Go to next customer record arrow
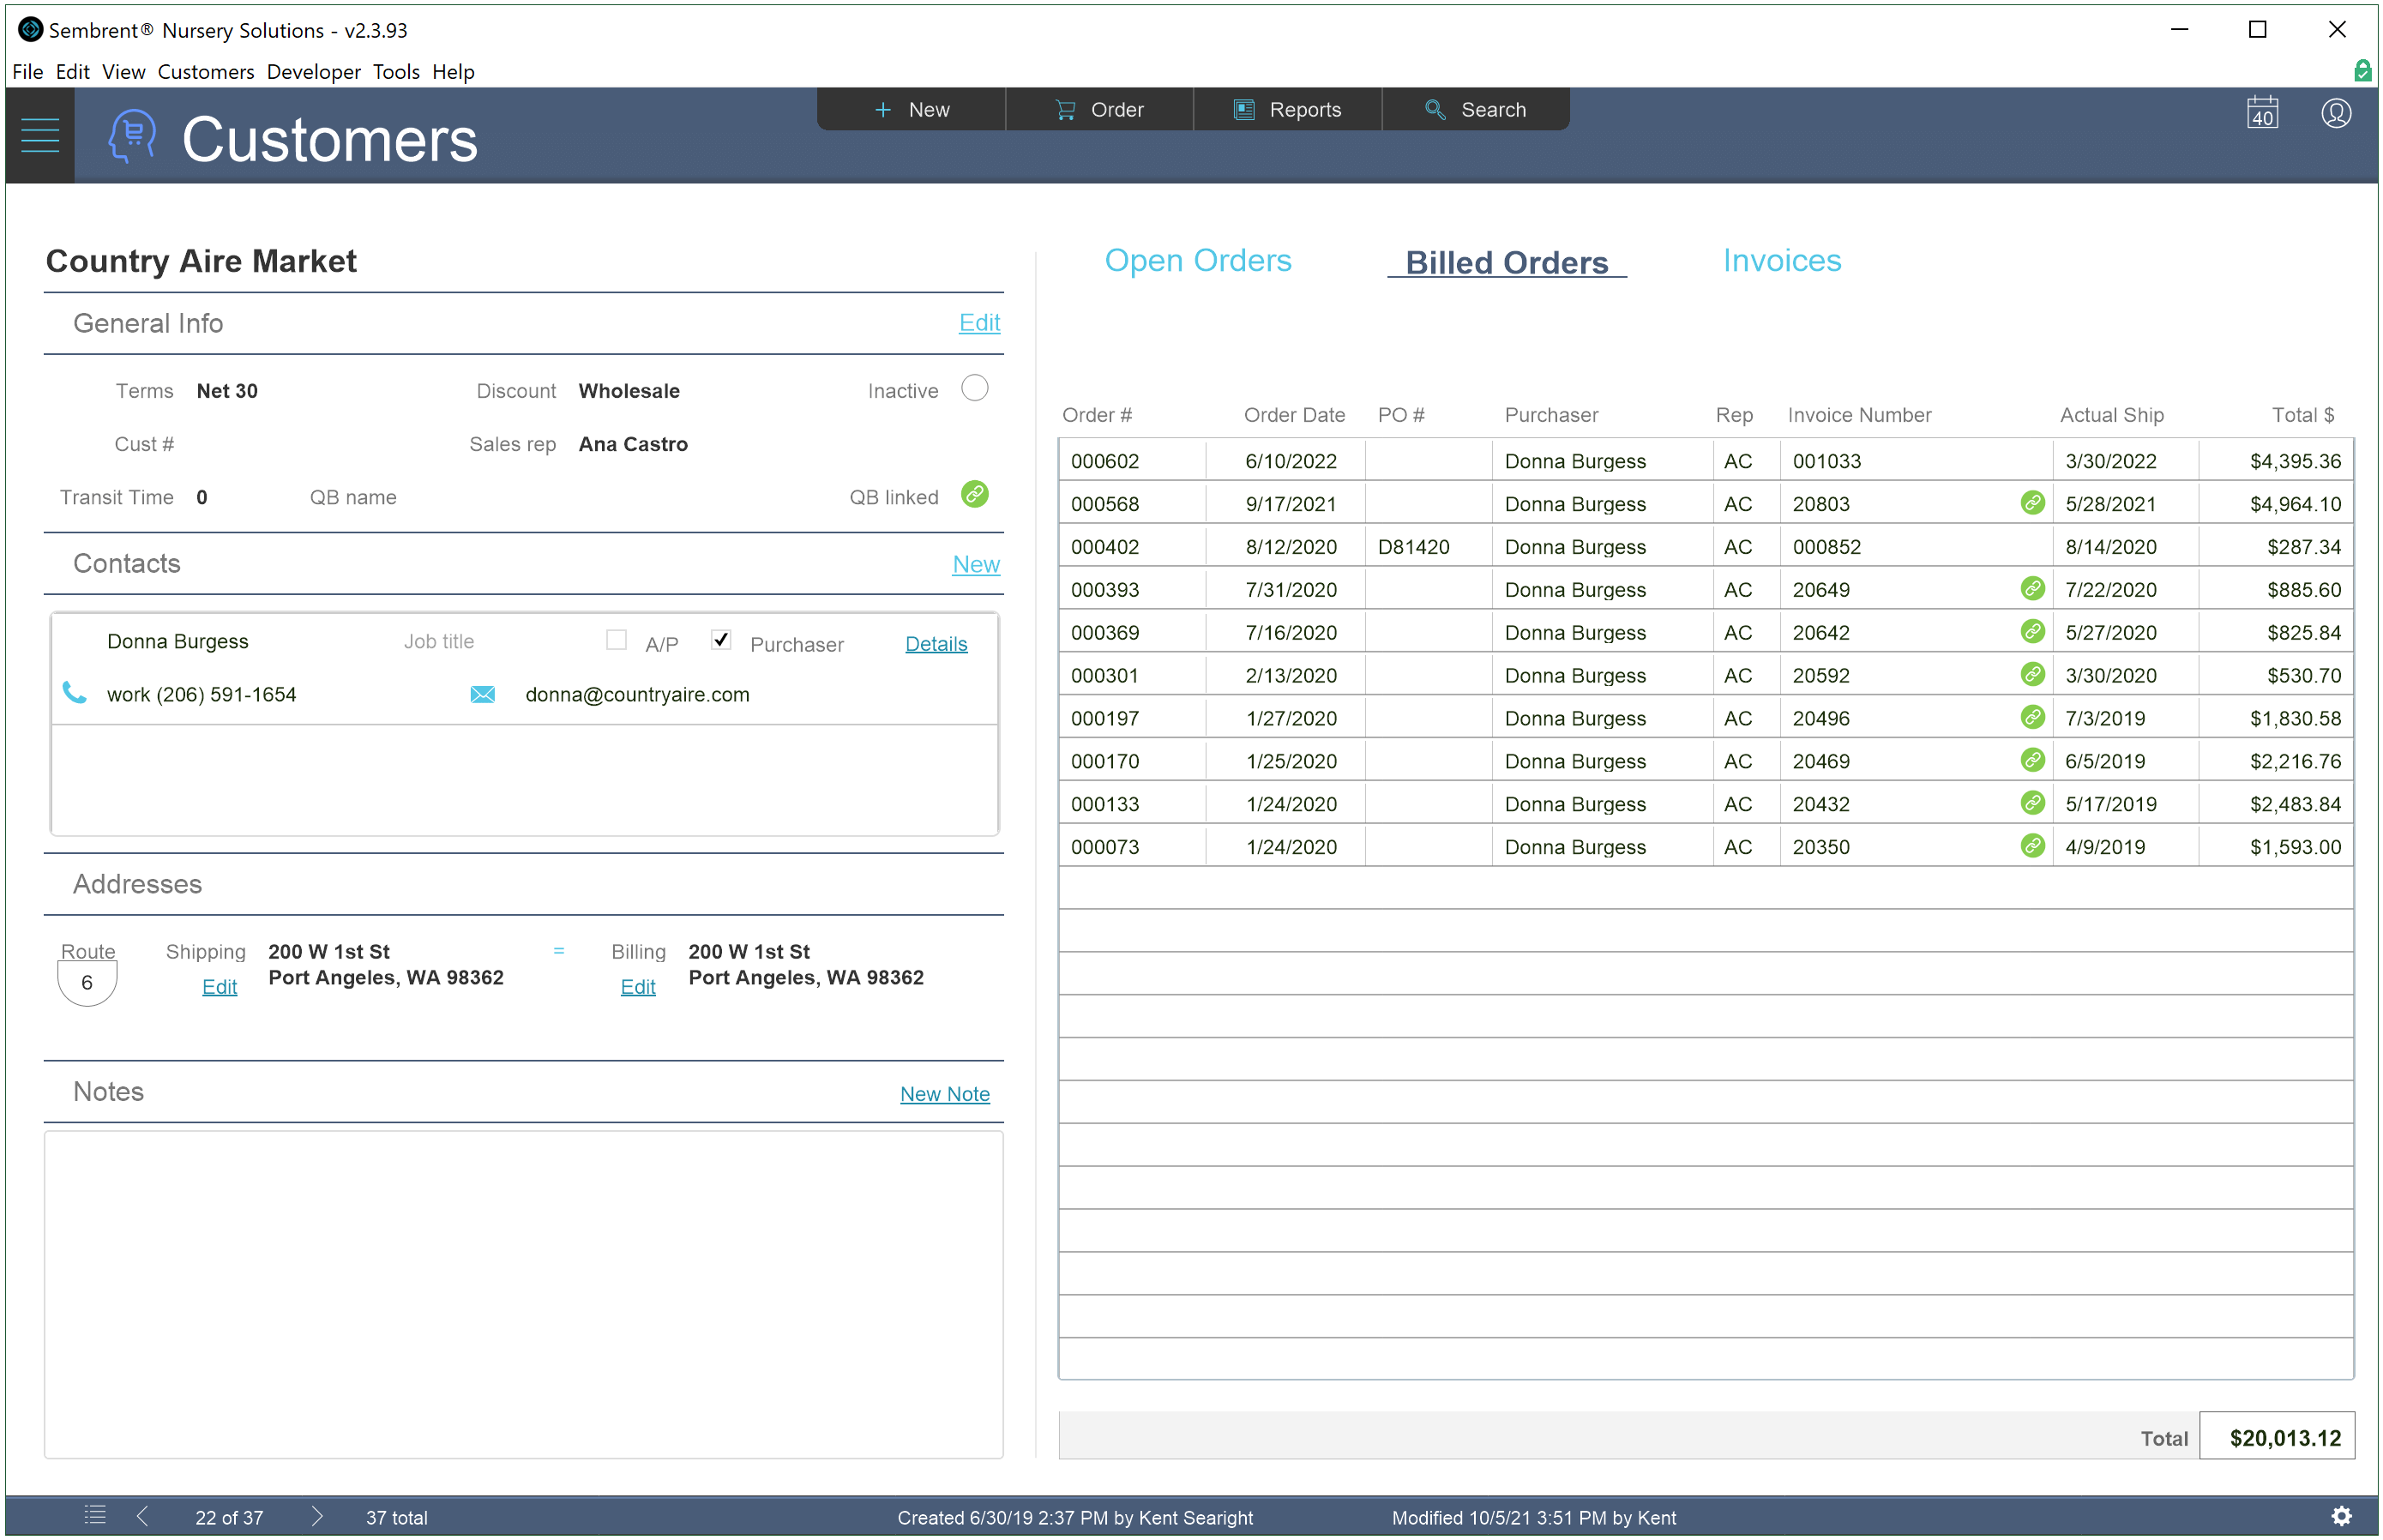This screenshot has width=2383, height=1540. pyautogui.click(x=317, y=1516)
